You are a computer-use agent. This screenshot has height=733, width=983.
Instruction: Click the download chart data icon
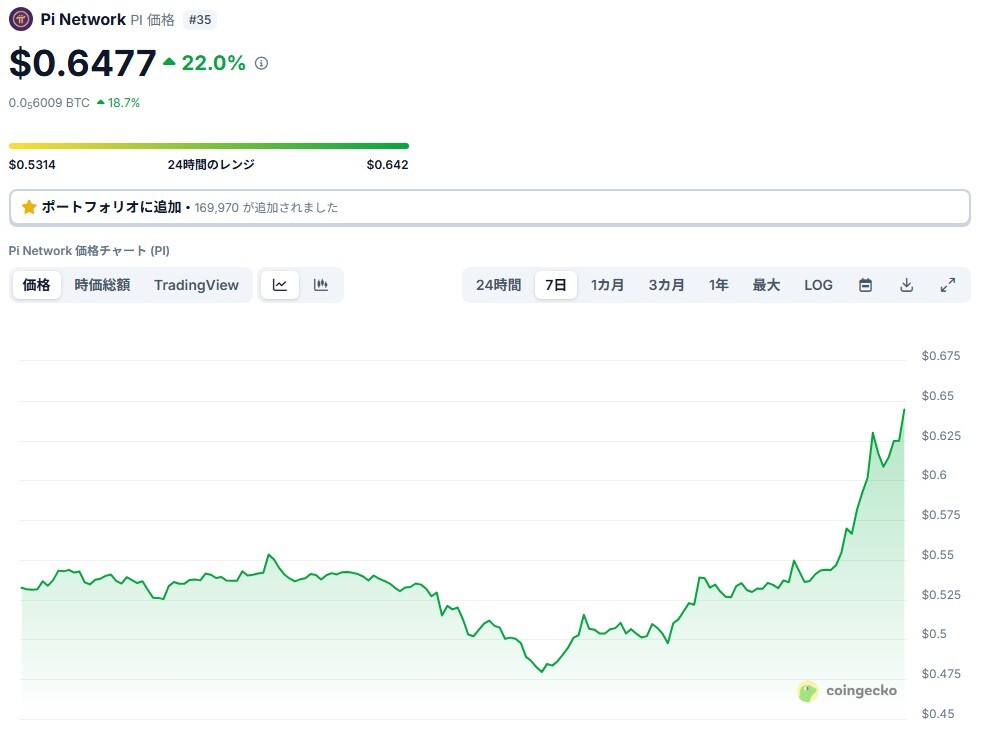[x=907, y=285]
